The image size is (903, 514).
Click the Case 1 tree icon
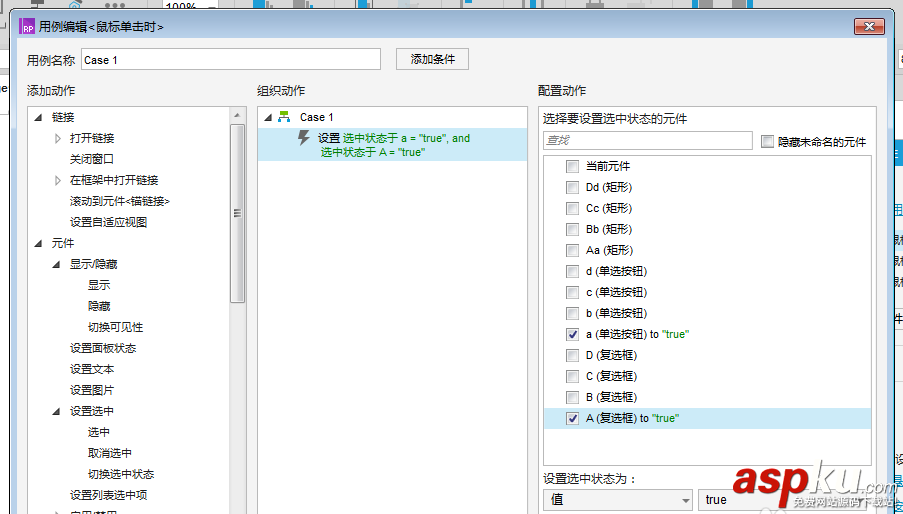pos(284,117)
